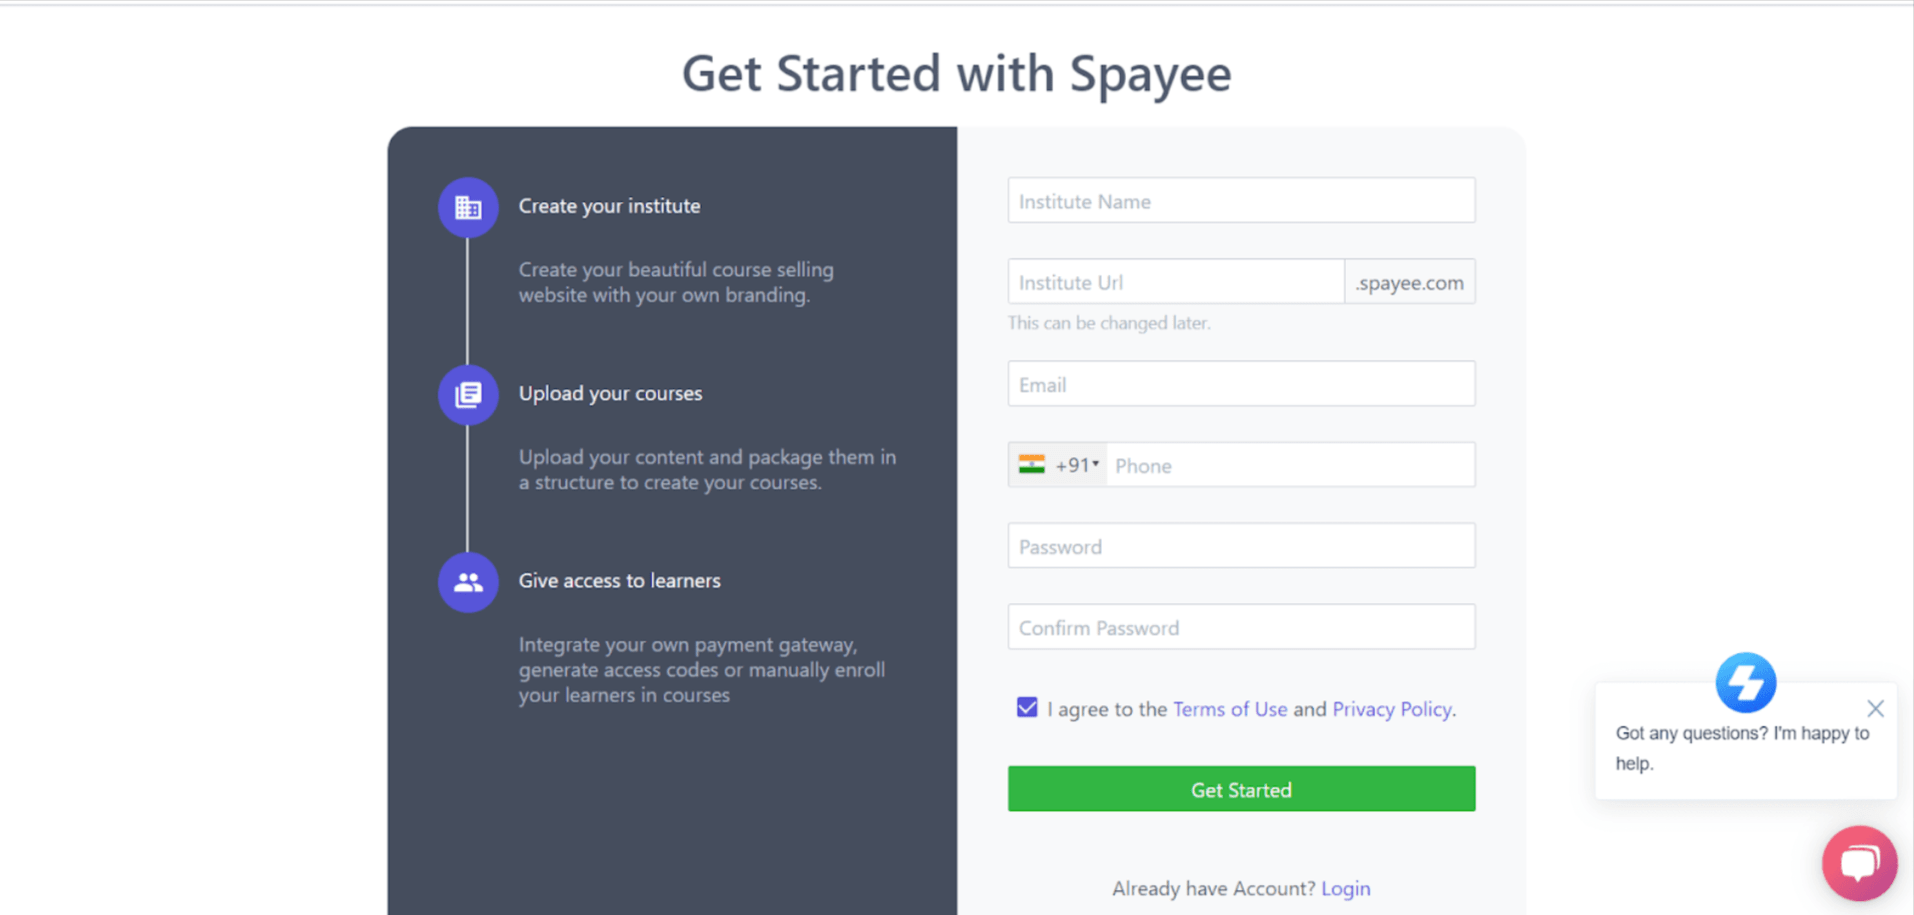Click the Create your institute building icon
The height and width of the screenshot is (915, 1914).
point(468,207)
